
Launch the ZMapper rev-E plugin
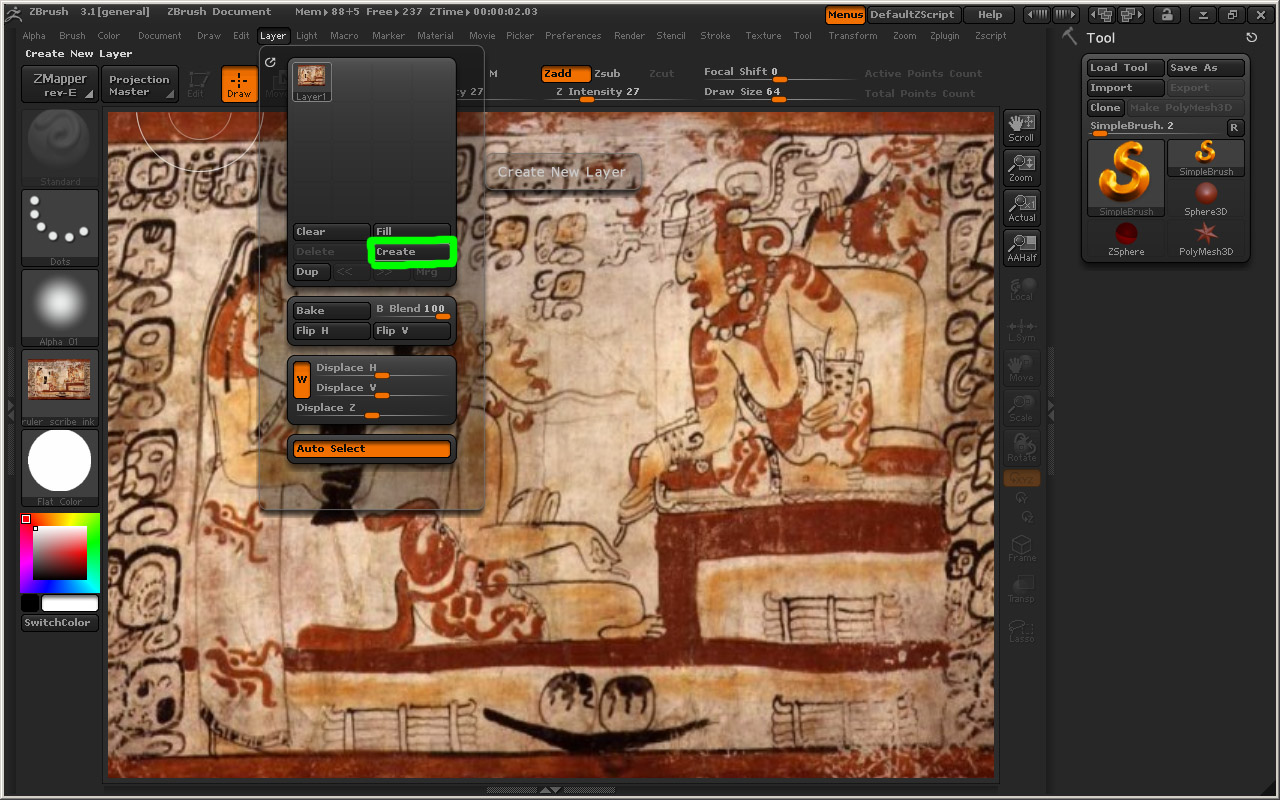point(60,84)
